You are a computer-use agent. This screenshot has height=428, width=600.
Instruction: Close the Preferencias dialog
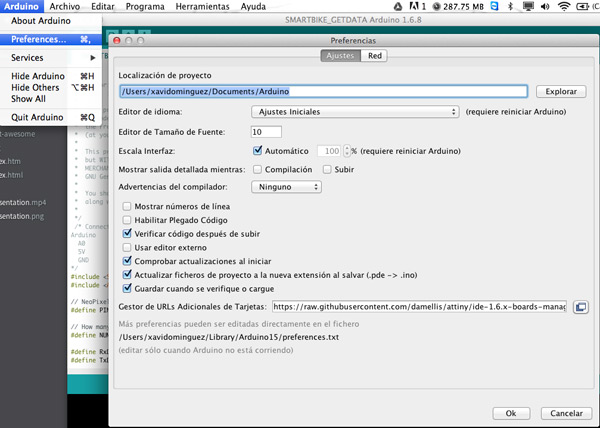117,41
